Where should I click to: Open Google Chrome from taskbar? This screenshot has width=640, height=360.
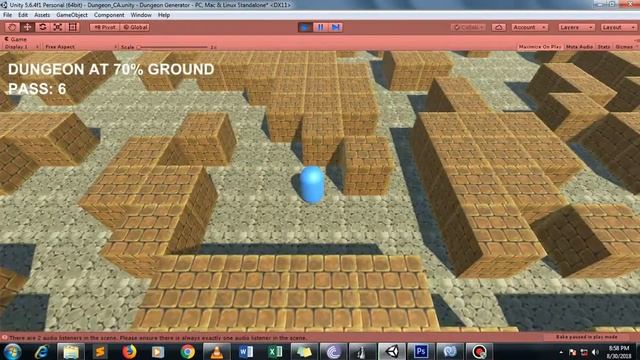pos(187,351)
